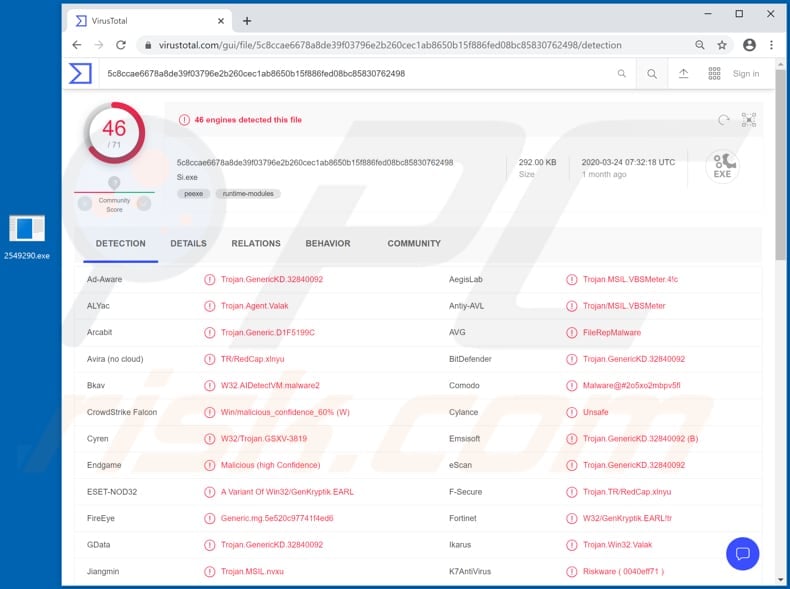Click the Si.exe file name

tap(187, 177)
